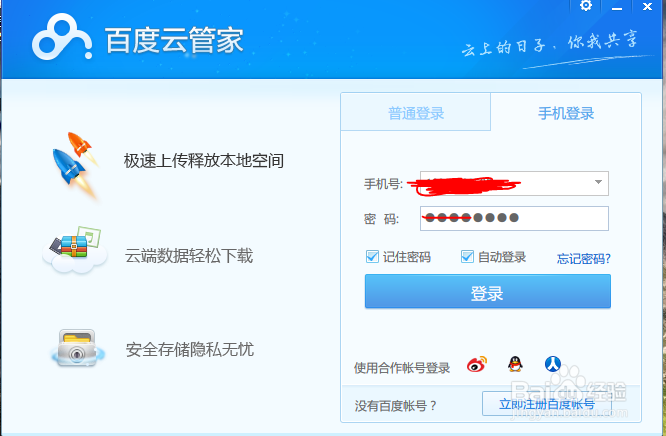Switch to the 普通登录 tab
The height and width of the screenshot is (436, 666).
coord(416,113)
